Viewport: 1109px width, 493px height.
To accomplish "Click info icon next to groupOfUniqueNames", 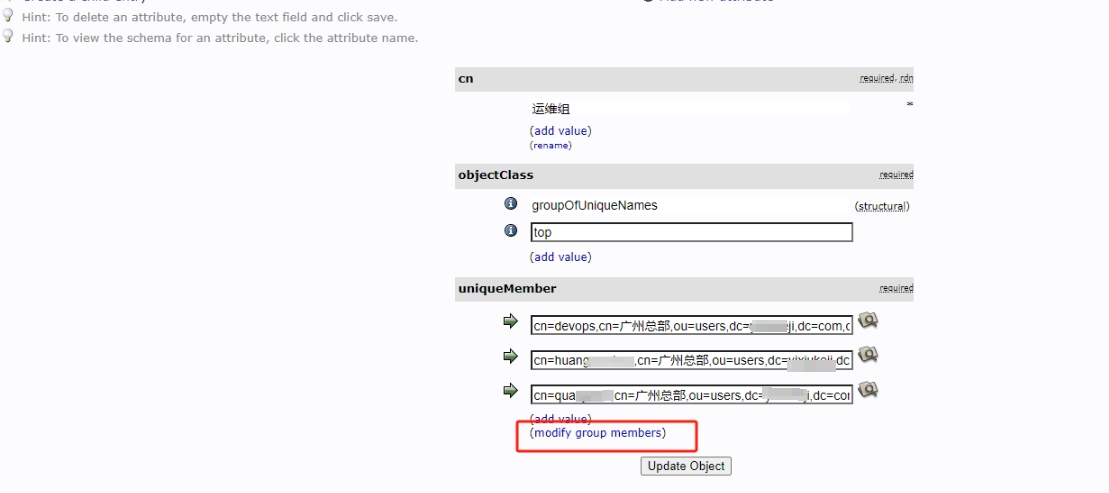I will pos(511,204).
